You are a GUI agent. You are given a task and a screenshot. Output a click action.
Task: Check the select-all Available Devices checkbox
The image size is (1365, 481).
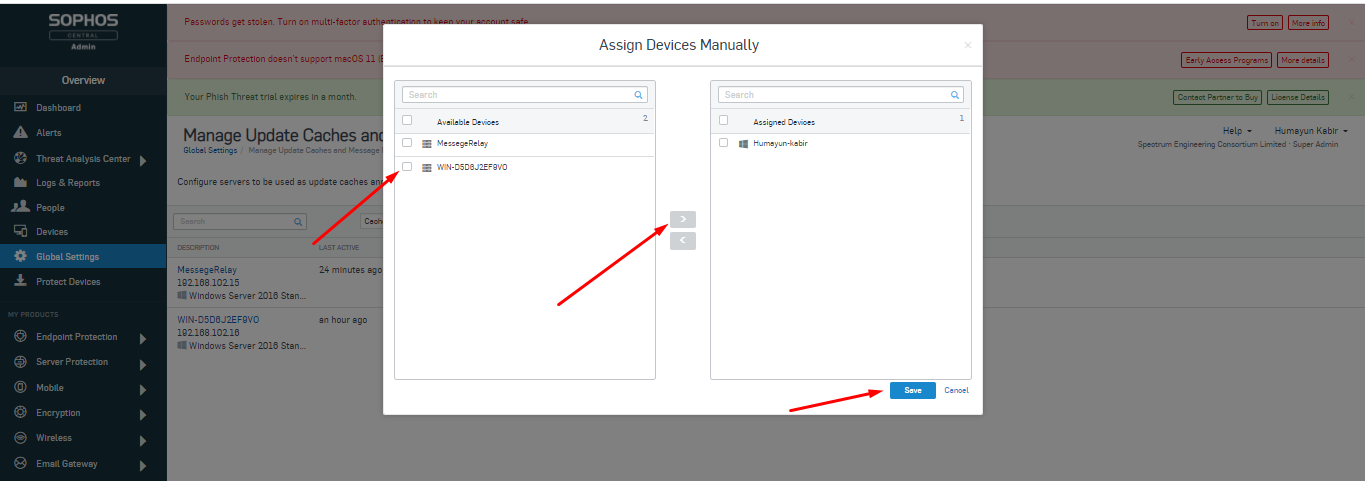[407, 120]
